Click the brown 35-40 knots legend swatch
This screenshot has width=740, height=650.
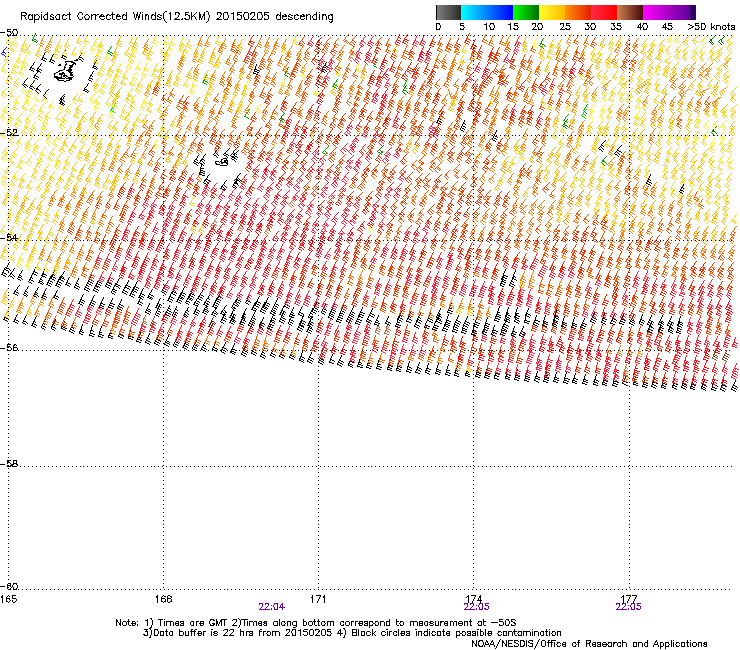(x=630, y=12)
